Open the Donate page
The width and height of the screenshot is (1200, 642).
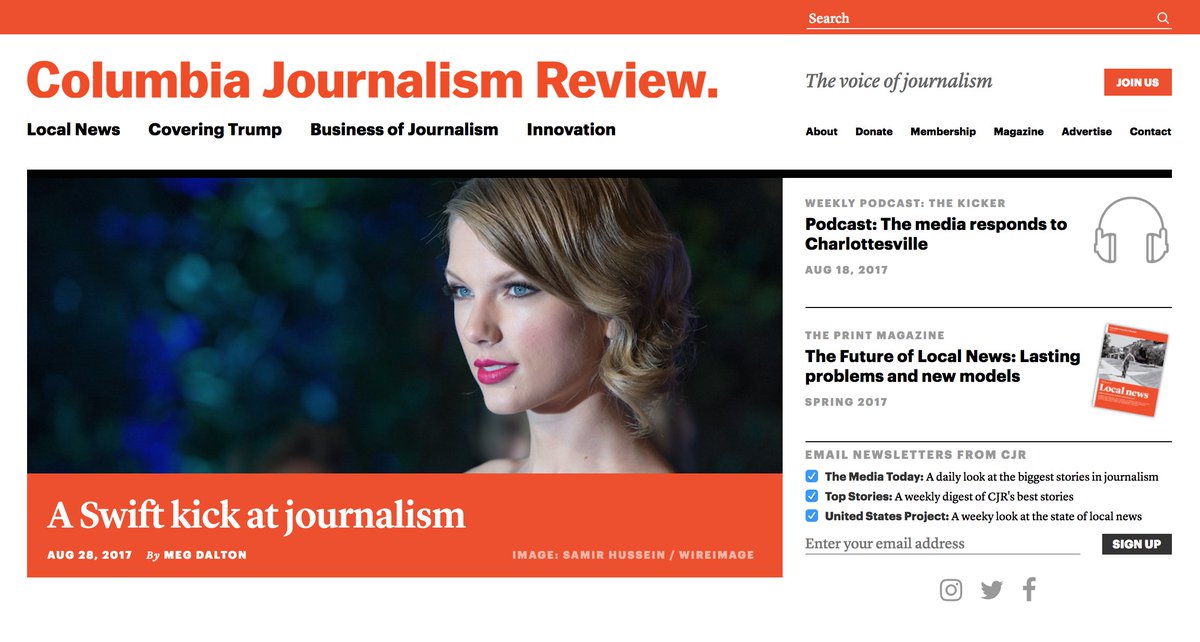click(874, 132)
